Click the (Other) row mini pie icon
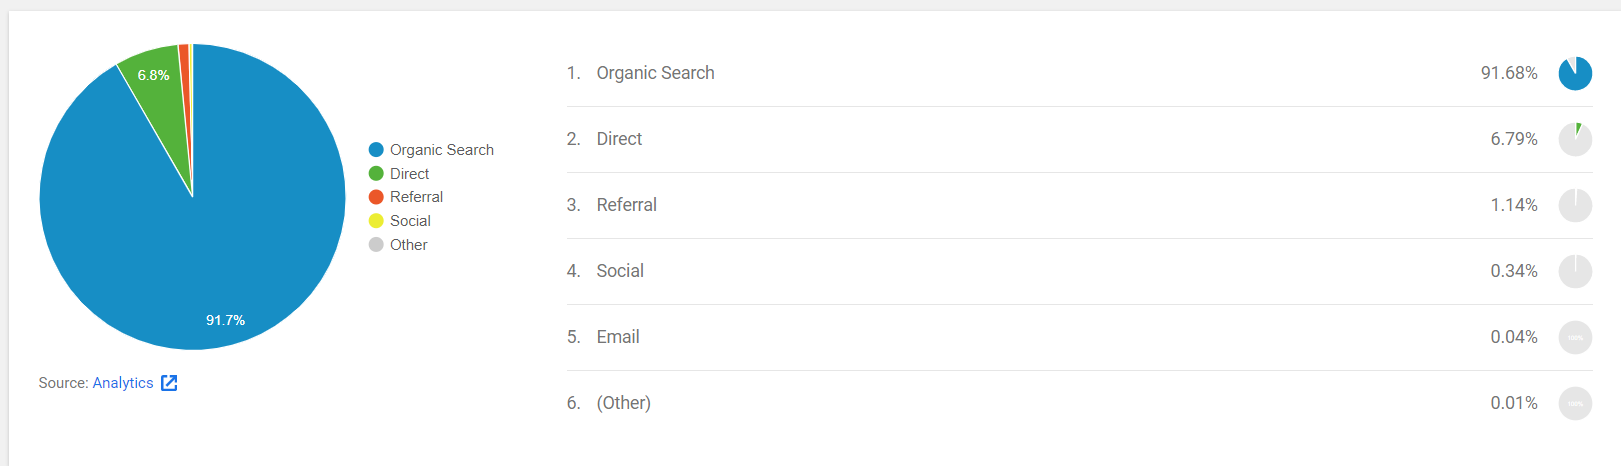Viewport: 1621px width, 466px height. click(1575, 403)
